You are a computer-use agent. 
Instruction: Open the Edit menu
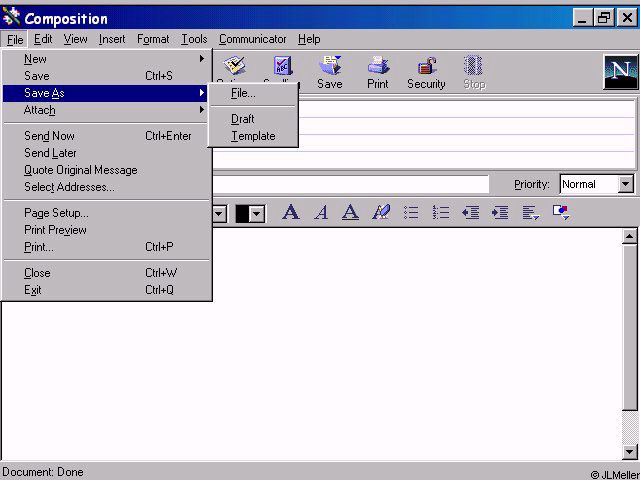click(x=43, y=39)
